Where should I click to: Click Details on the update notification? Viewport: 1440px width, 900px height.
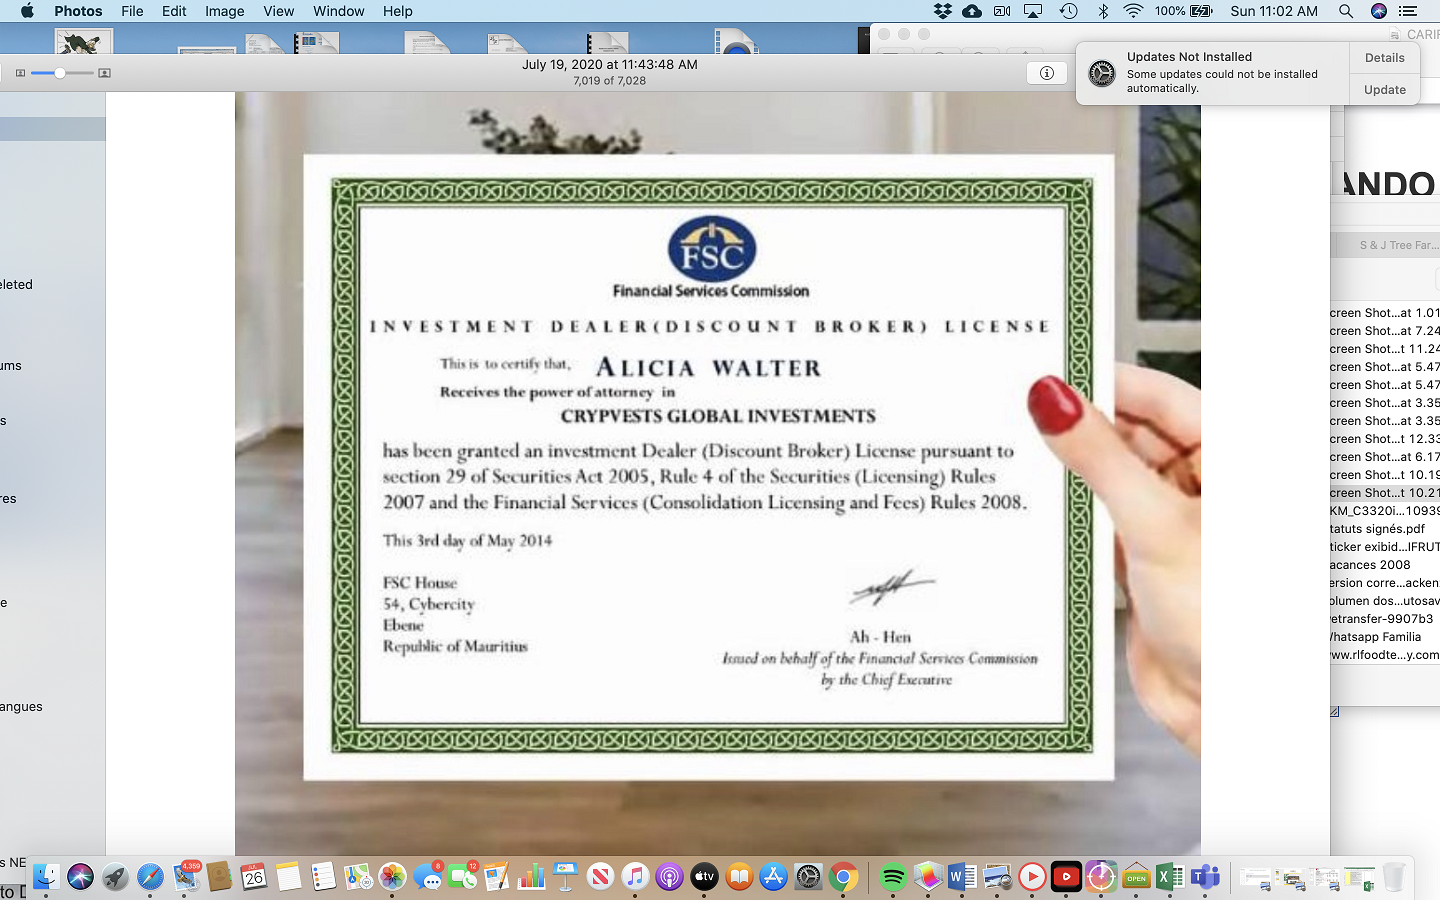pyautogui.click(x=1385, y=58)
